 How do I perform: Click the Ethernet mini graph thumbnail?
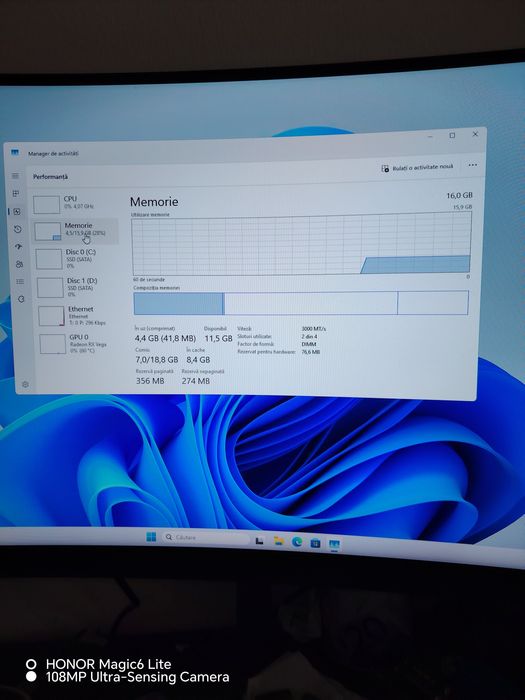coord(51,316)
